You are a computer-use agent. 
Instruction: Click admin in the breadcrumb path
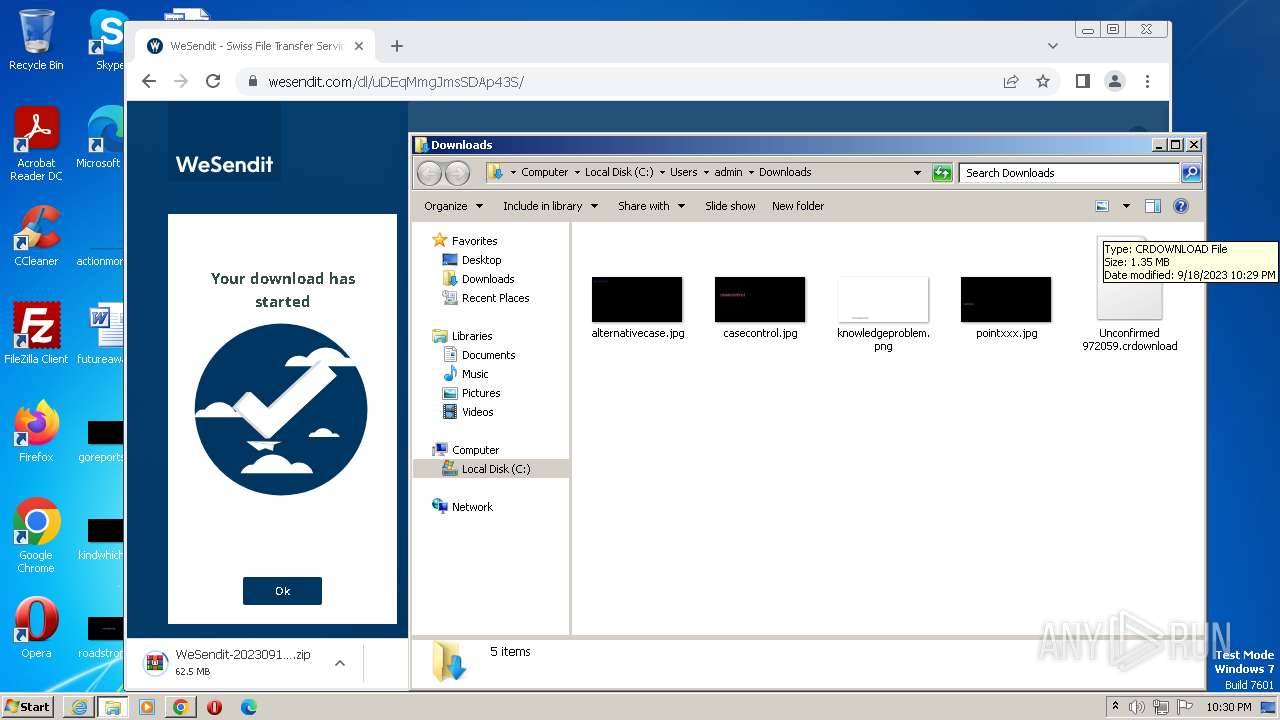click(x=728, y=172)
